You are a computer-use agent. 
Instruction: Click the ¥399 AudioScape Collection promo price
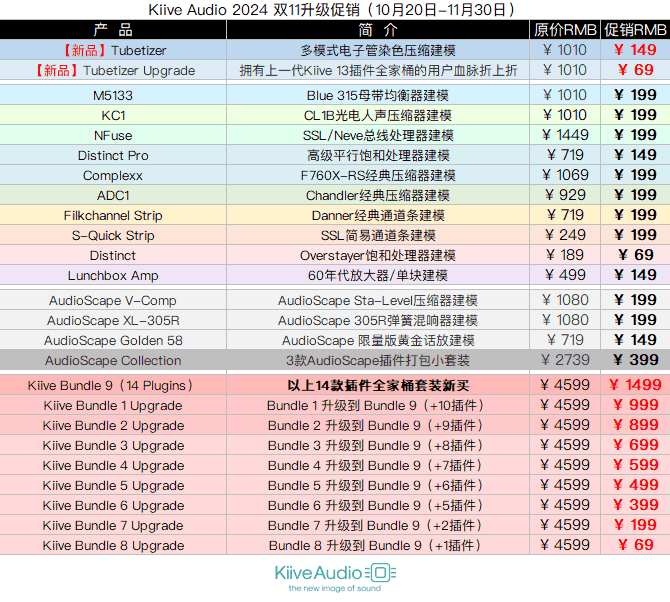[x=635, y=360]
